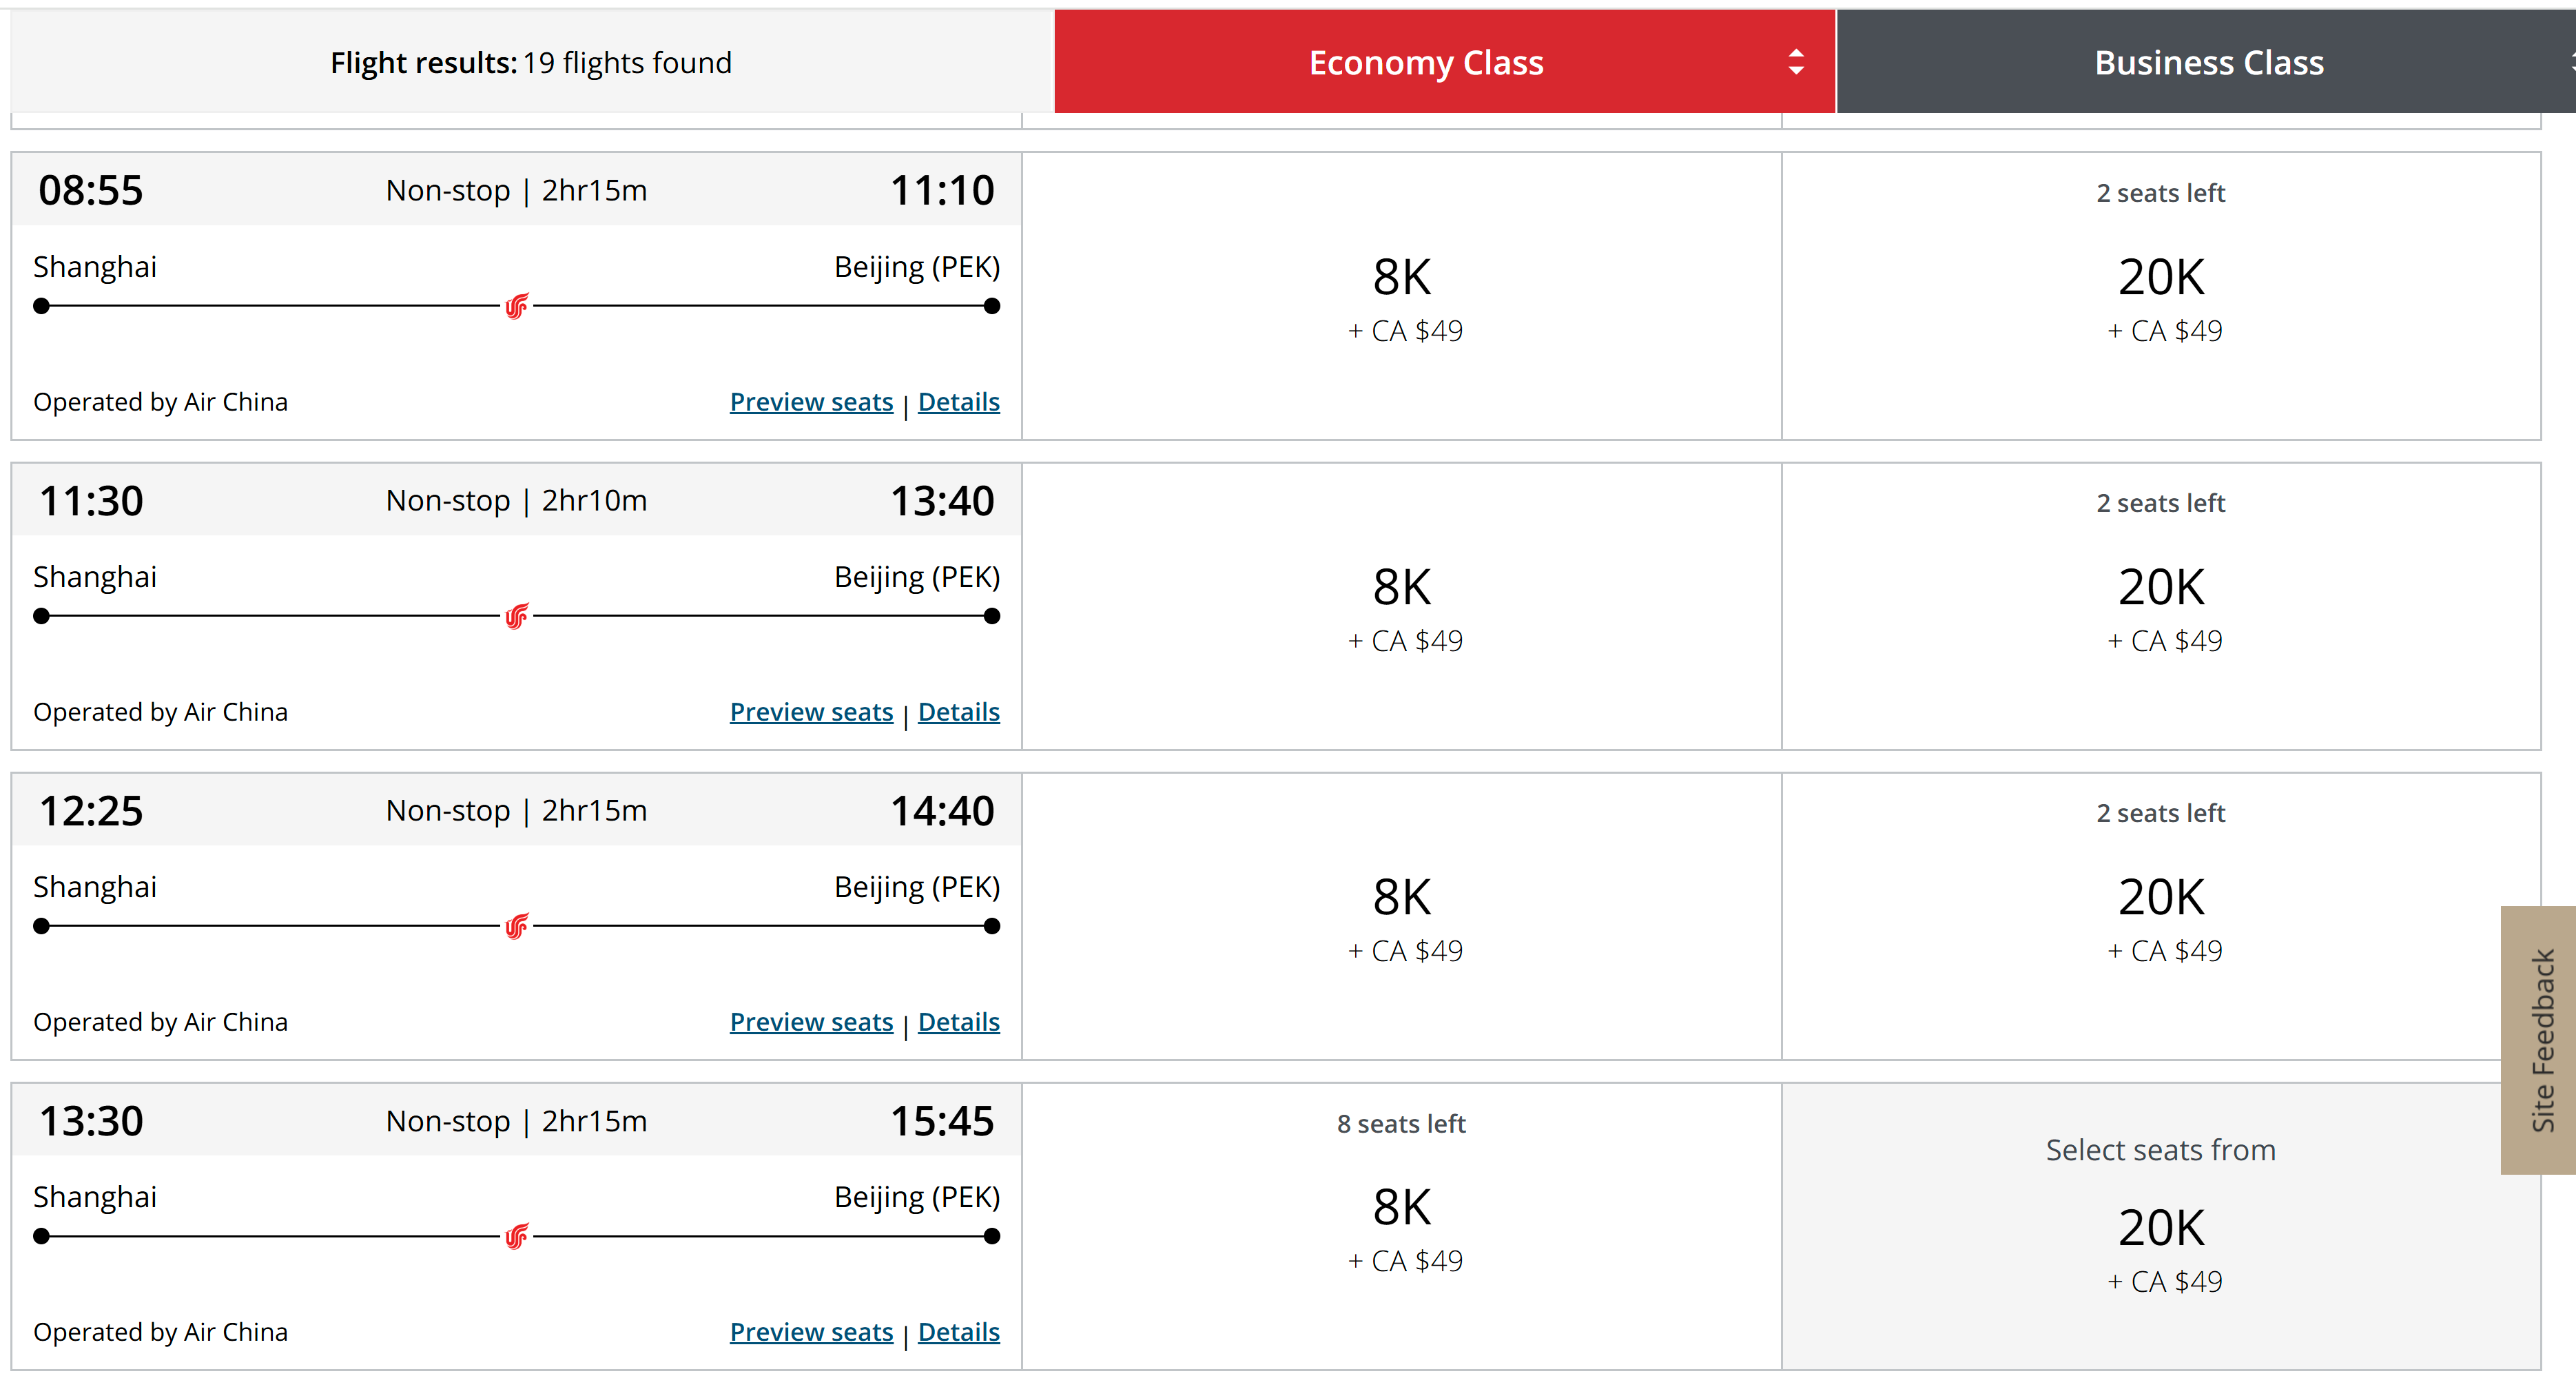Choose 20K business fare for 08:55 flight
Viewport: 2576px width, 1378px height.
(x=2161, y=296)
